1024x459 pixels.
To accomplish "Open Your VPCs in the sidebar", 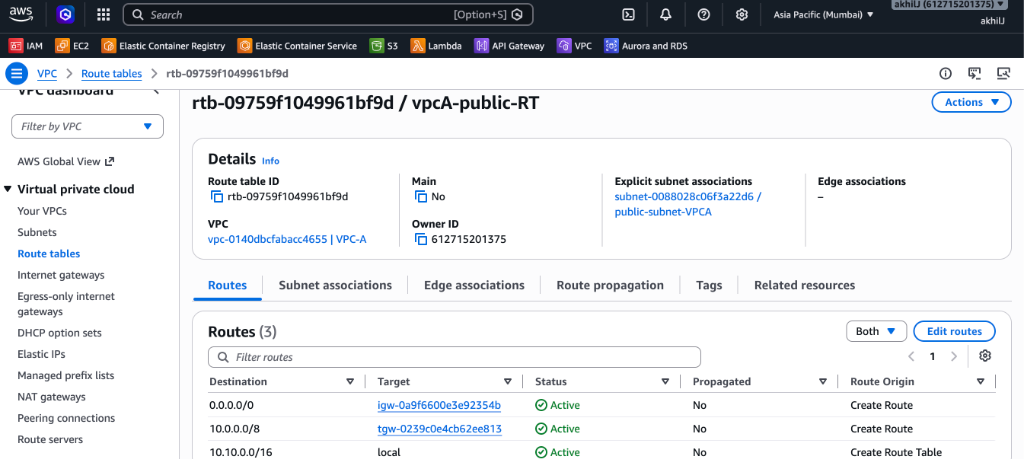I will [x=42, y=211].
